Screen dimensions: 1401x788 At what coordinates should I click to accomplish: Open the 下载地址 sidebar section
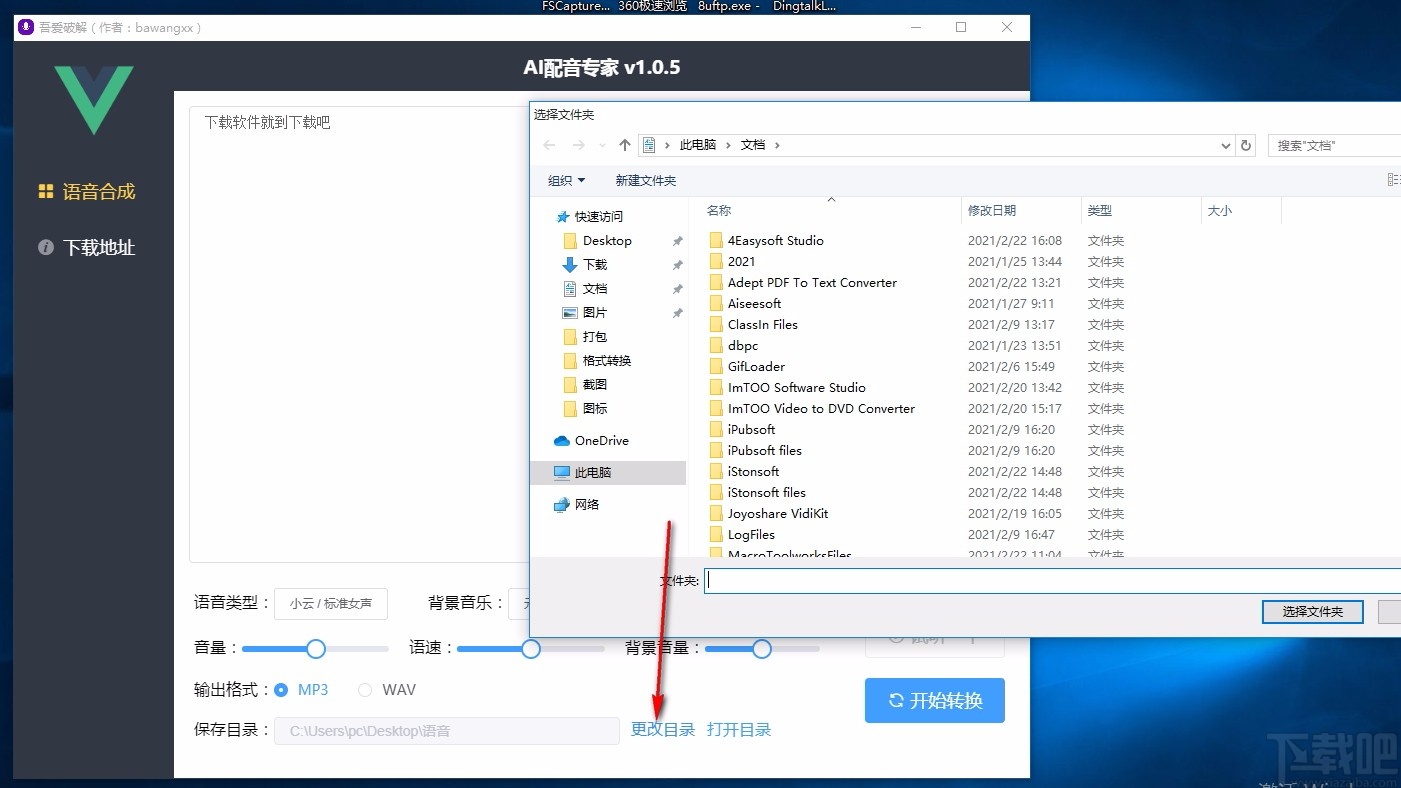point(87,248)
